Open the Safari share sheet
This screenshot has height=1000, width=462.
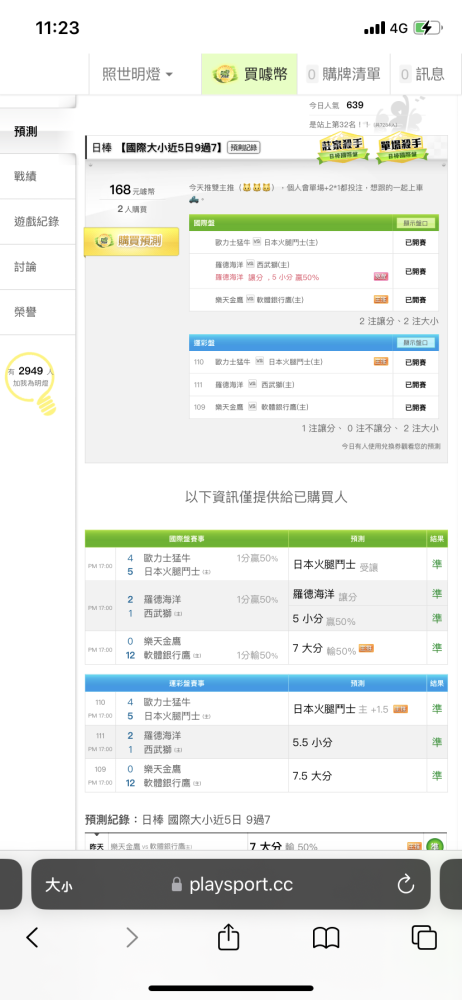click(x=228, y=936)
